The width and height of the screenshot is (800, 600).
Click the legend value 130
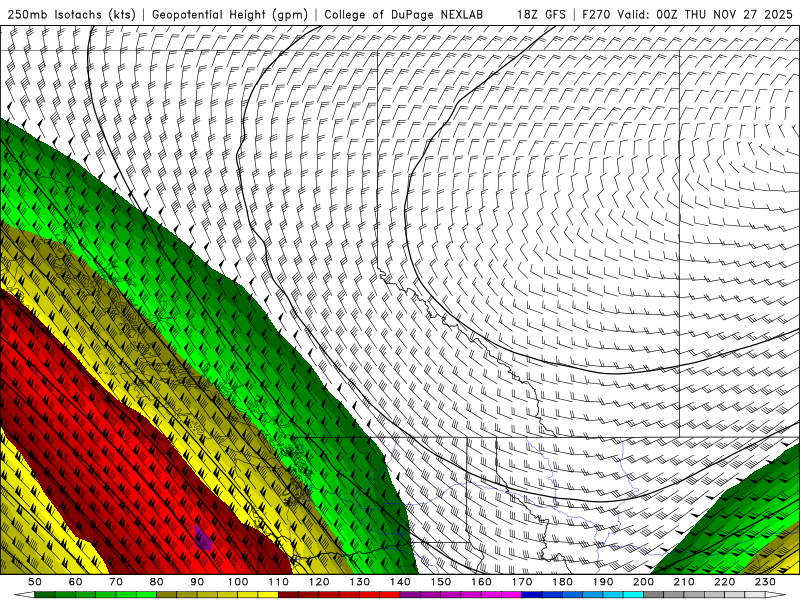coord(360,582)
